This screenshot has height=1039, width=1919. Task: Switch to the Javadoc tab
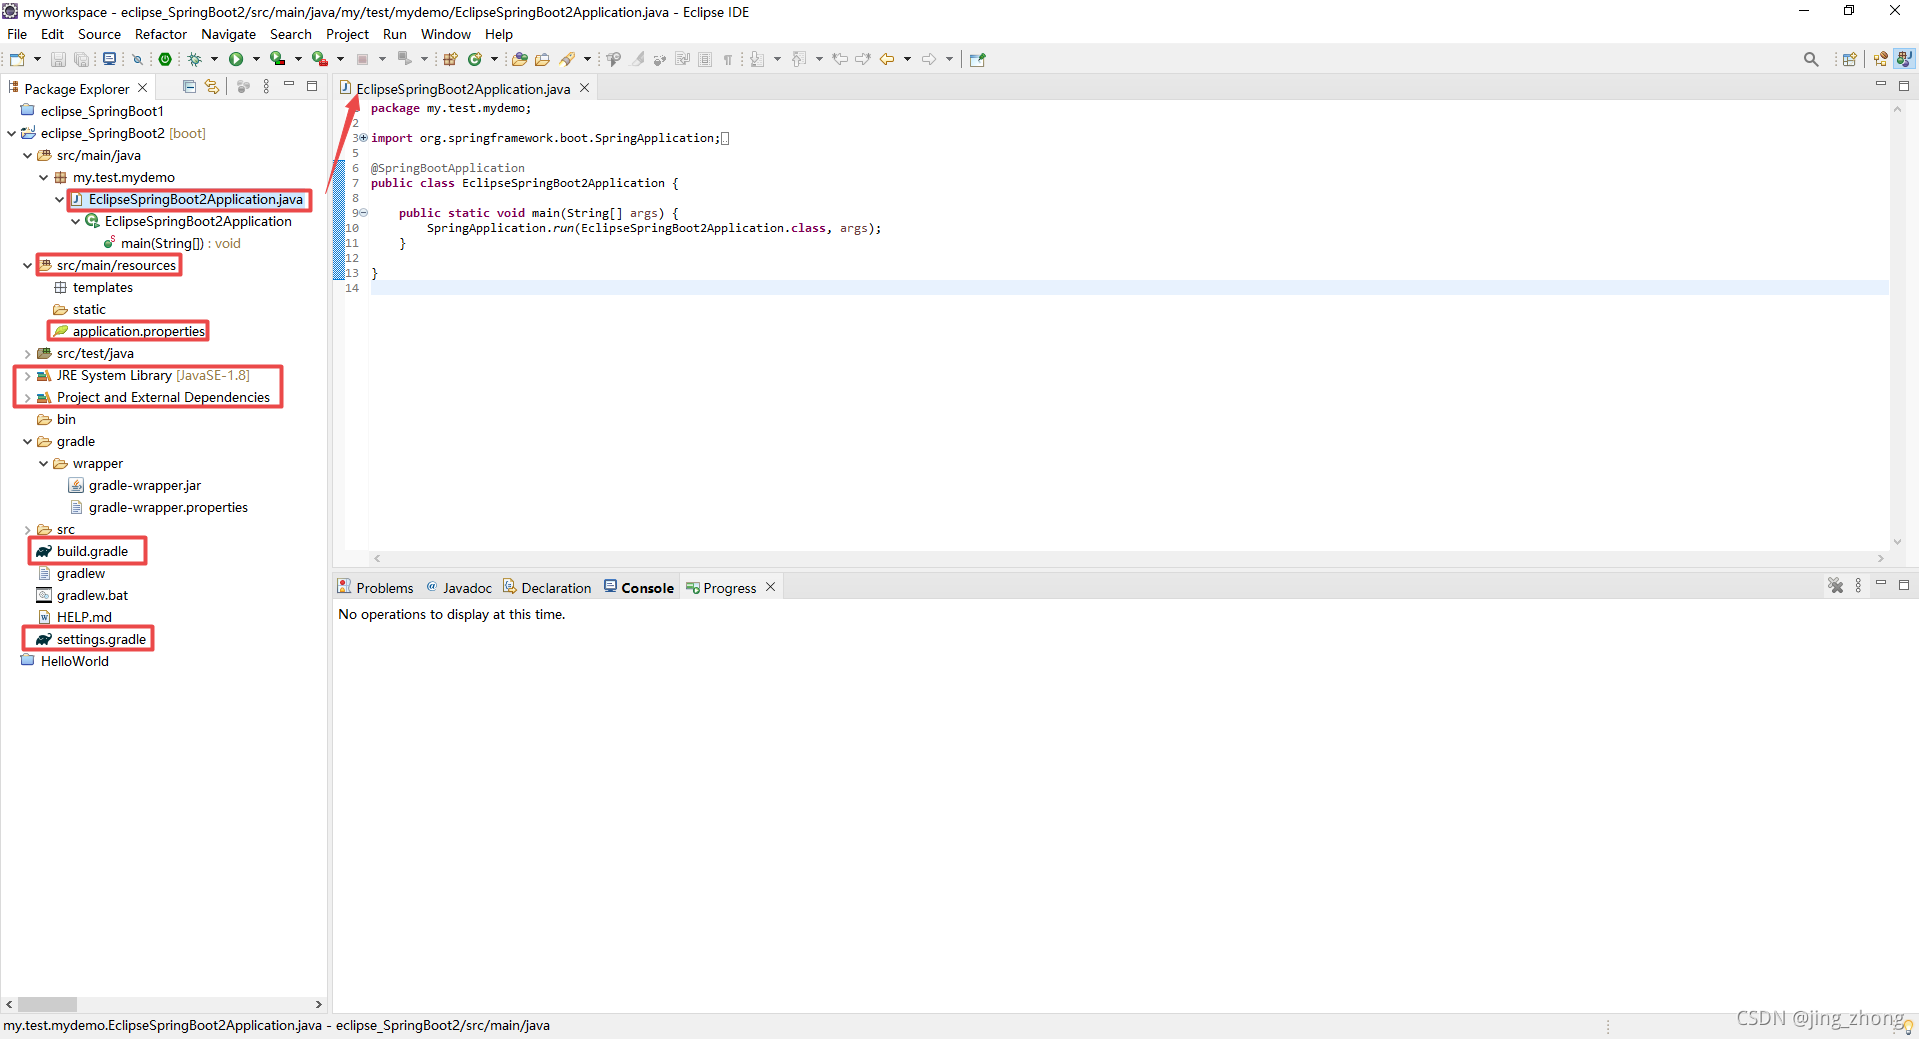click(459, 587)
